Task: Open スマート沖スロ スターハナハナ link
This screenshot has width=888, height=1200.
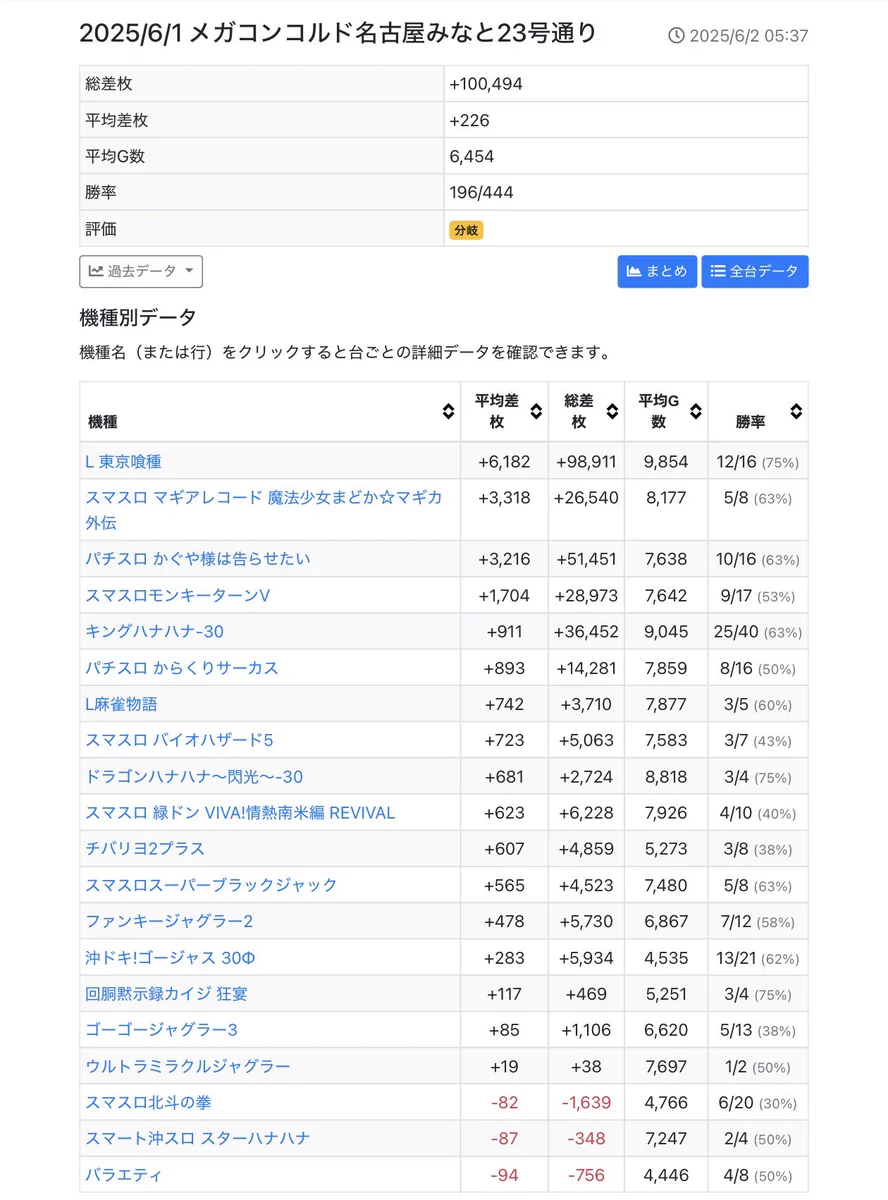Action: [x=198, y=1139]
